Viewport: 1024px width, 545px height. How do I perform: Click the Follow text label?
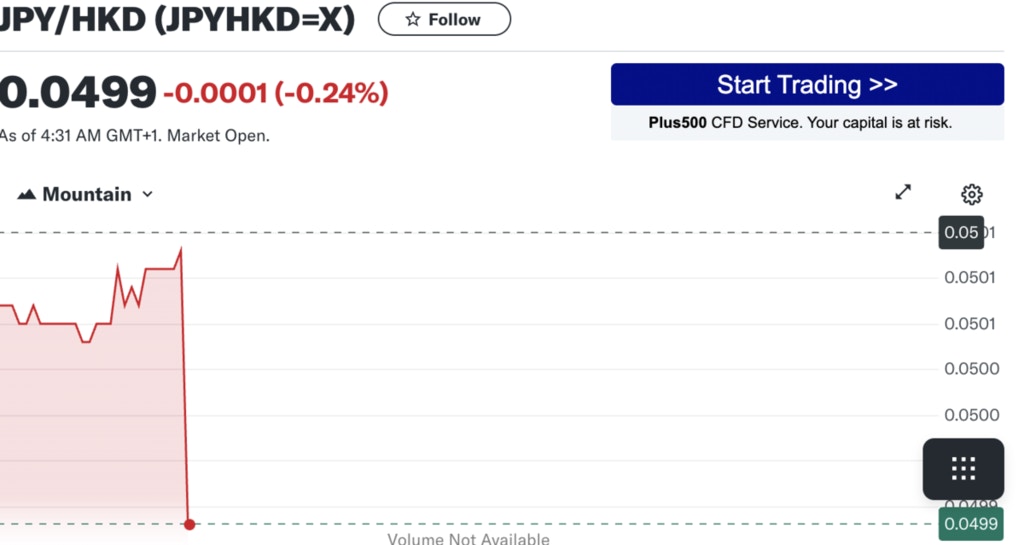pos(454,20)
